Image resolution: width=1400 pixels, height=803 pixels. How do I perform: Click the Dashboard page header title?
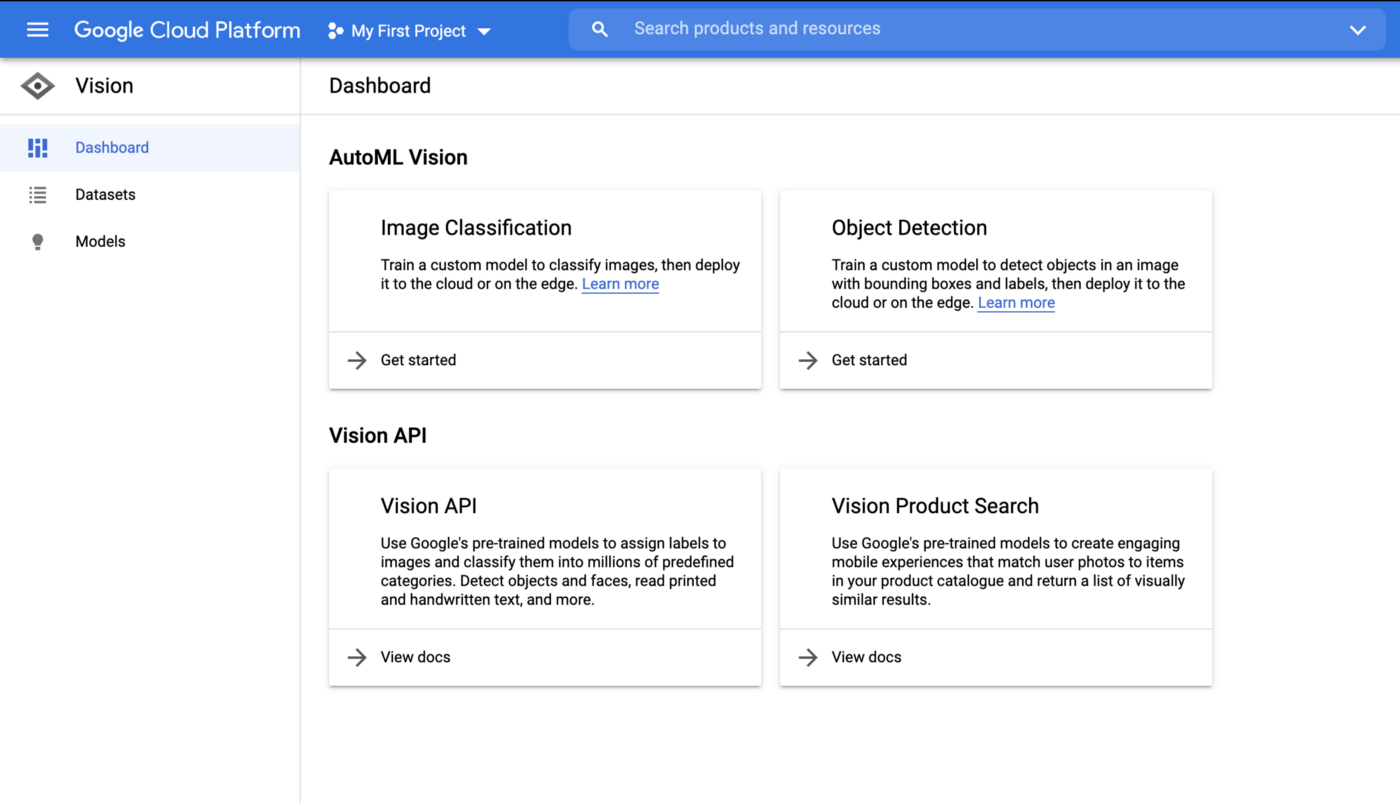click(x=380, y=86)
